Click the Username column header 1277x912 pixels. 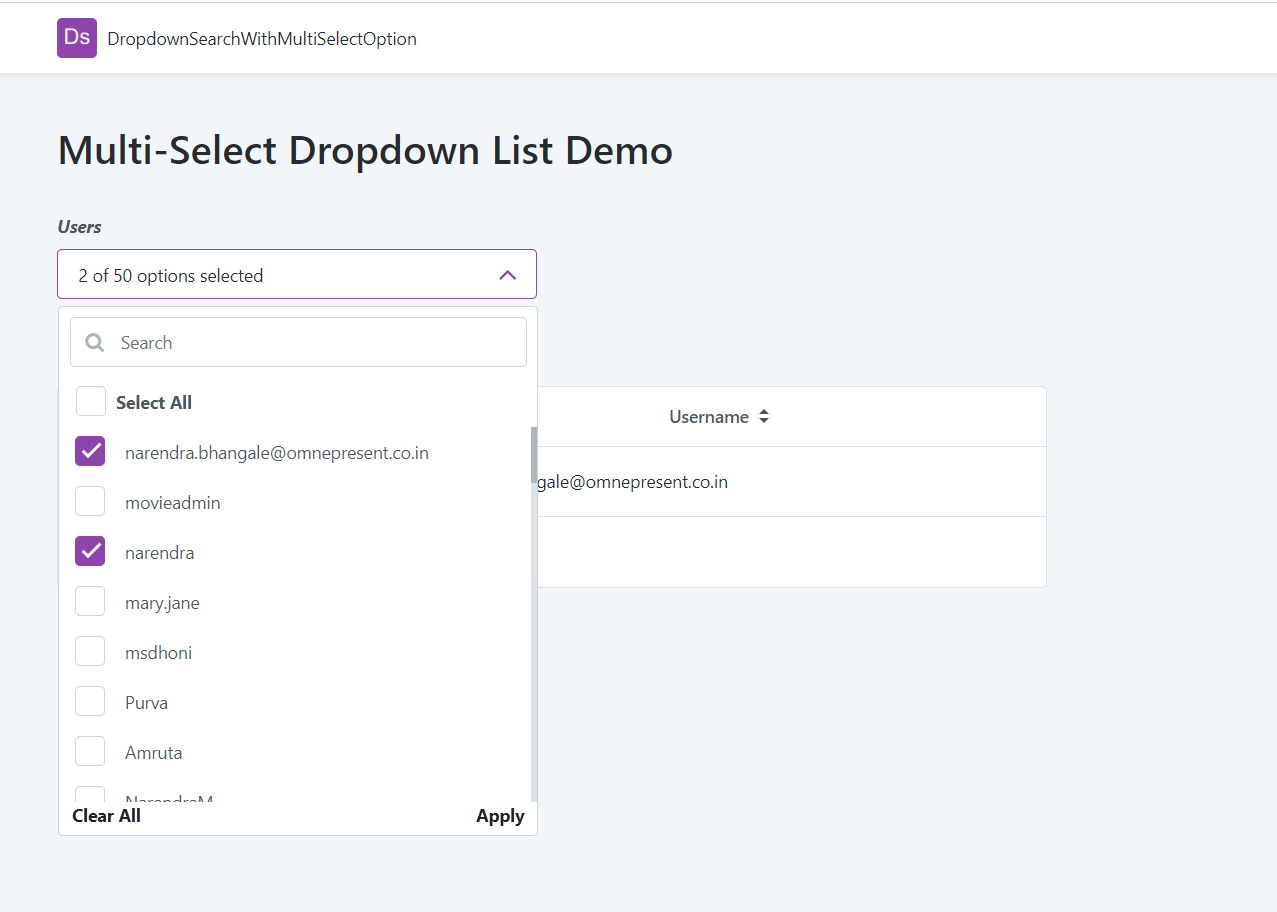pos(709,417)
